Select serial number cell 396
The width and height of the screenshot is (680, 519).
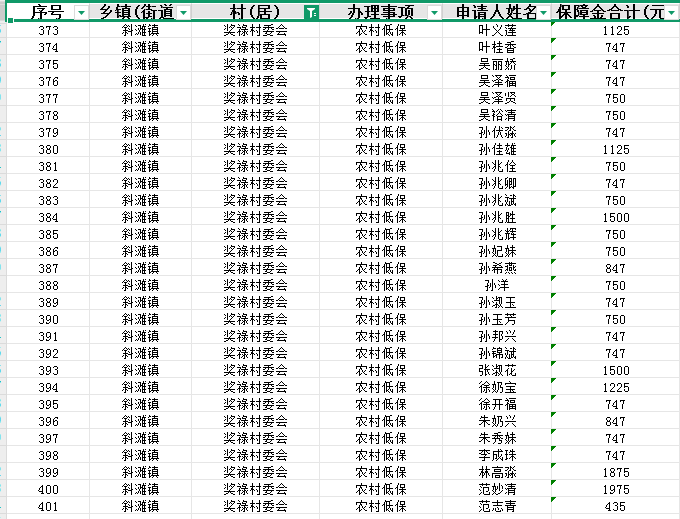(x=48, y=421)
